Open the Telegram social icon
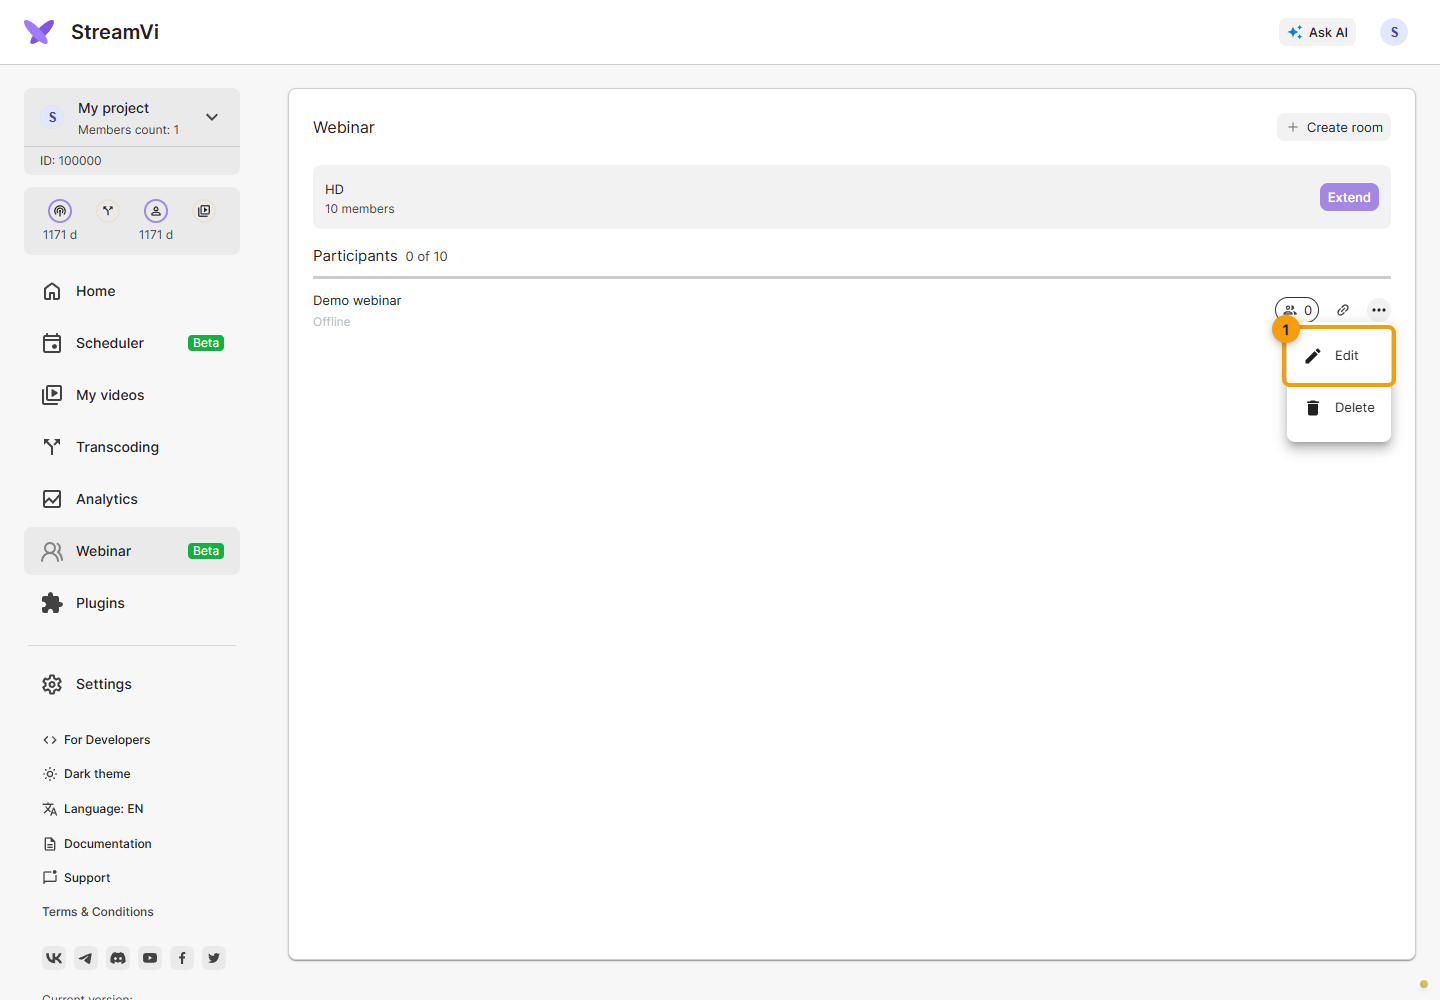 point(86,958)
